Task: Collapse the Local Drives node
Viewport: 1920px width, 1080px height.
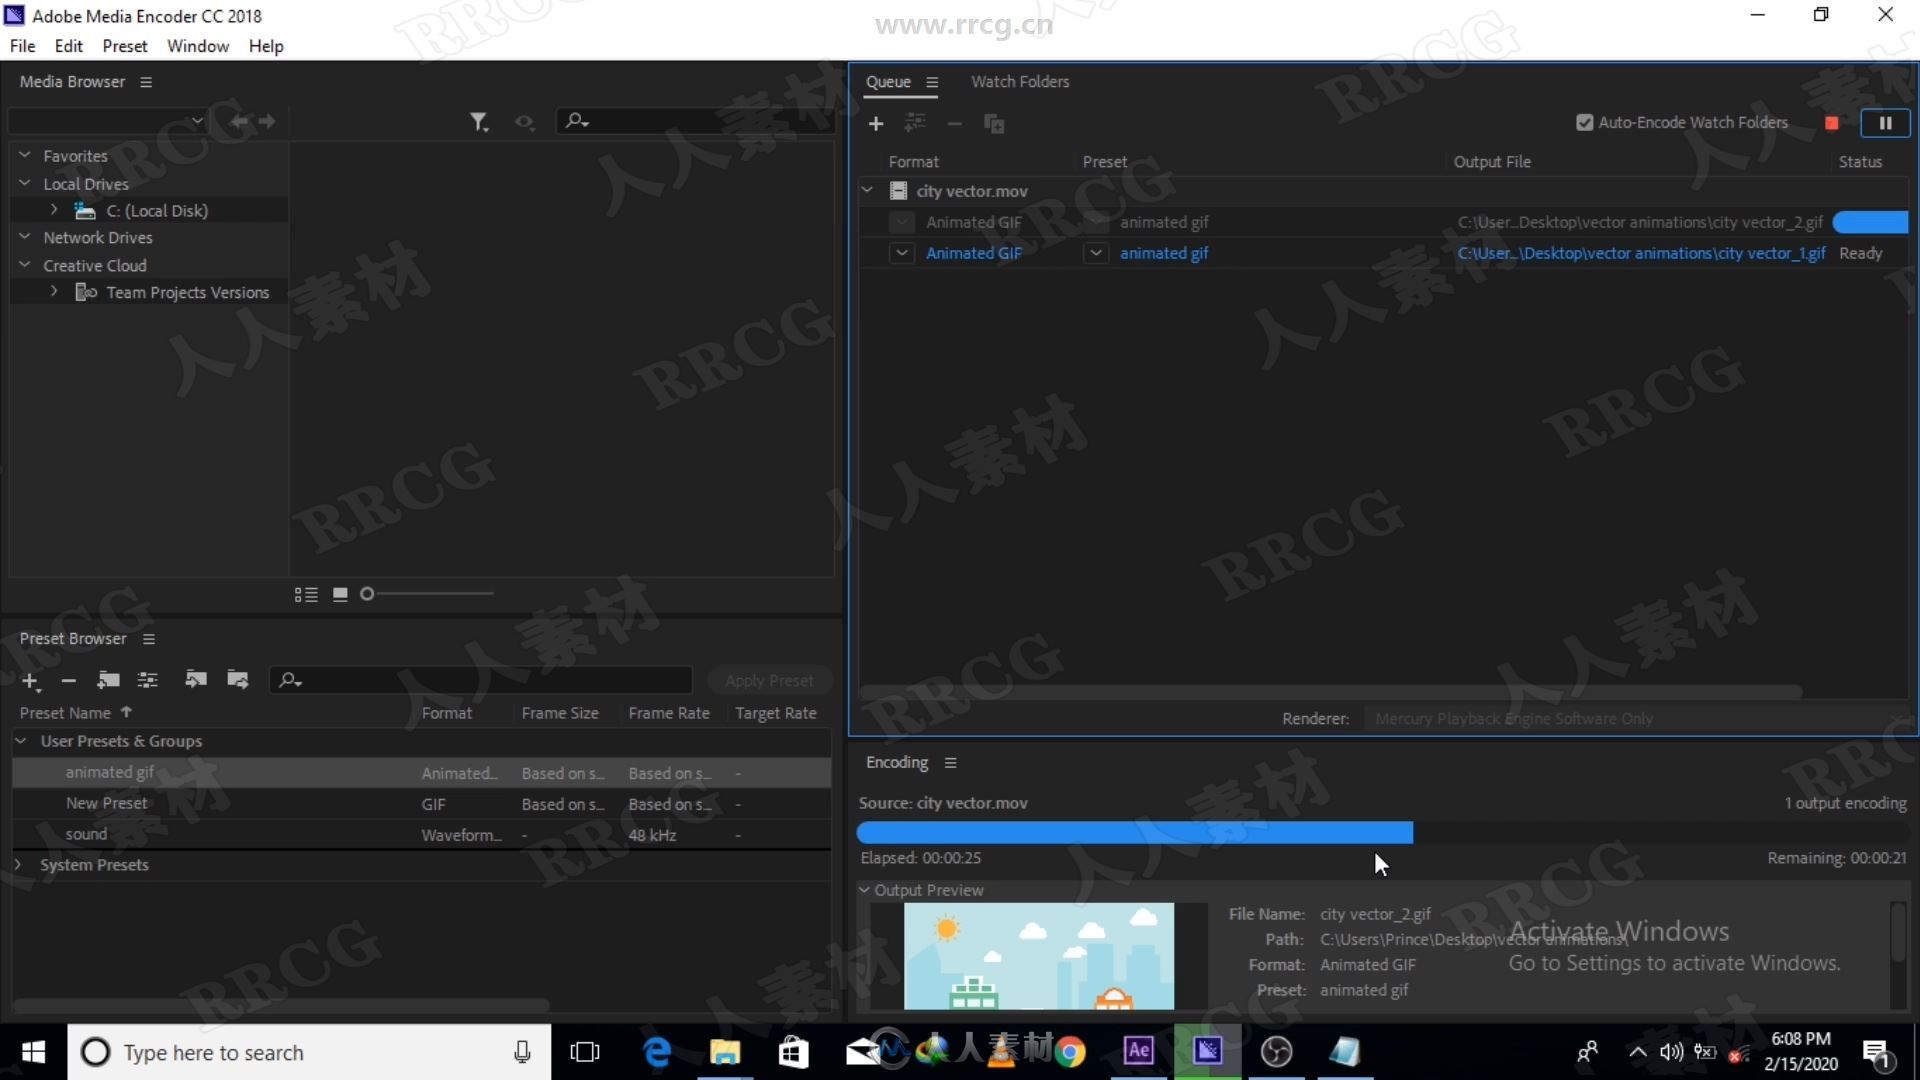Action: (25, 184)
